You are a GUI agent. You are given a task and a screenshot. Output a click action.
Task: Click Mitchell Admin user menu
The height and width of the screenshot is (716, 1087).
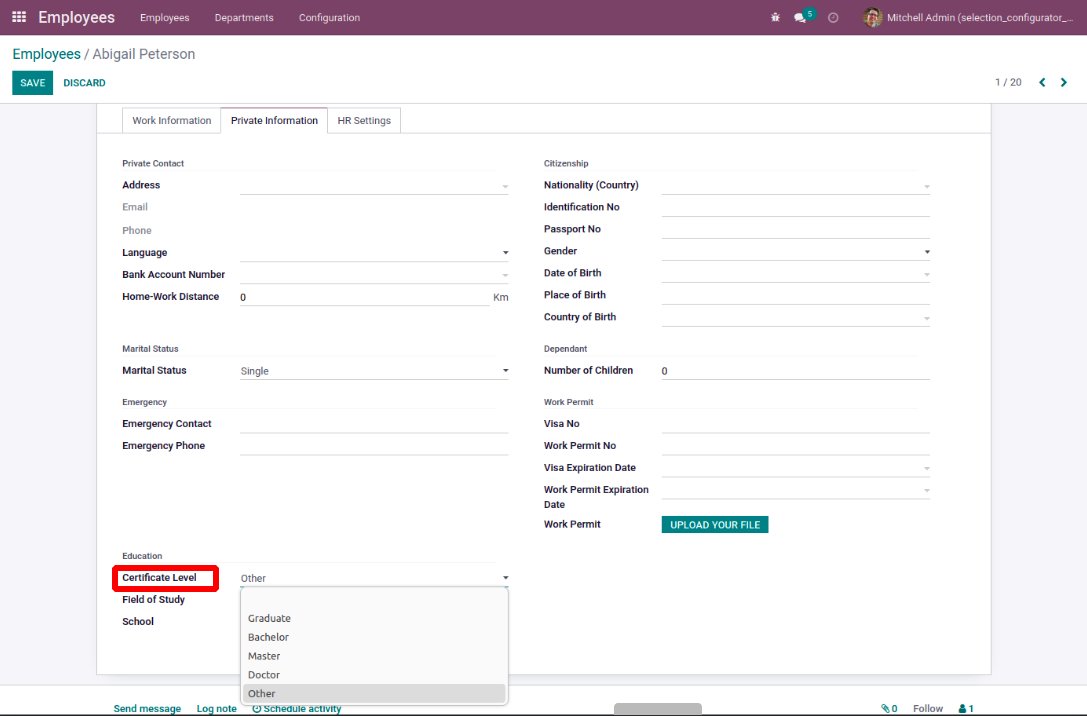coord(969,17)
